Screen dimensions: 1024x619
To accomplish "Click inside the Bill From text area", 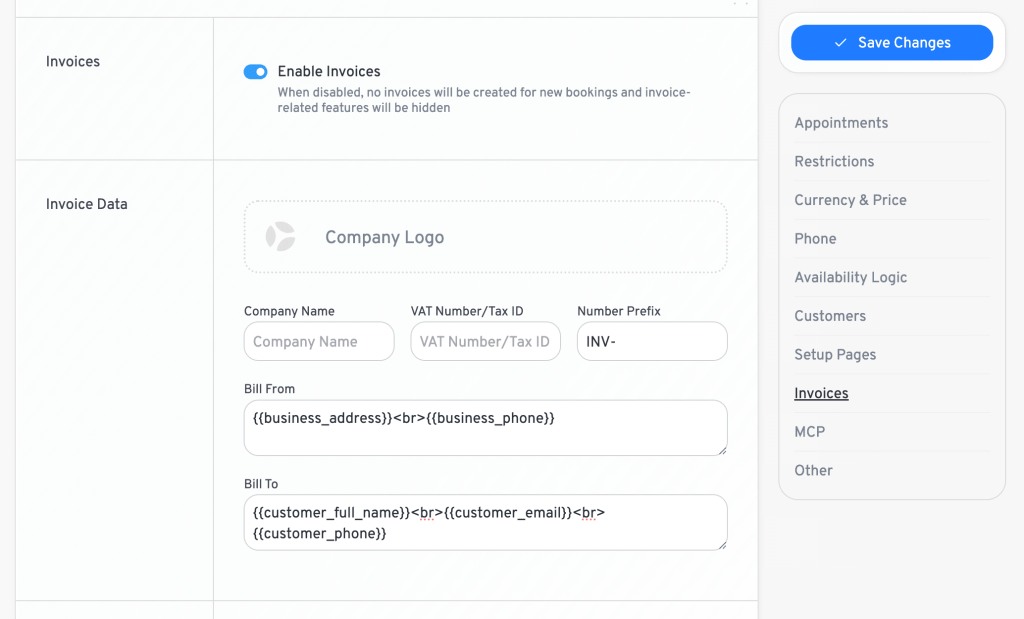I will [x=485, y=428].
